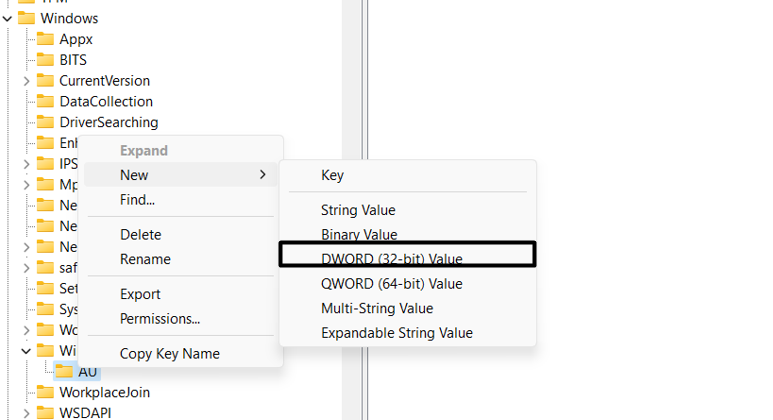The height and width of the screenshot is (420, 773).
Task: Select DWORD (32-bit) Value option
Action: [x=391, y=259]
